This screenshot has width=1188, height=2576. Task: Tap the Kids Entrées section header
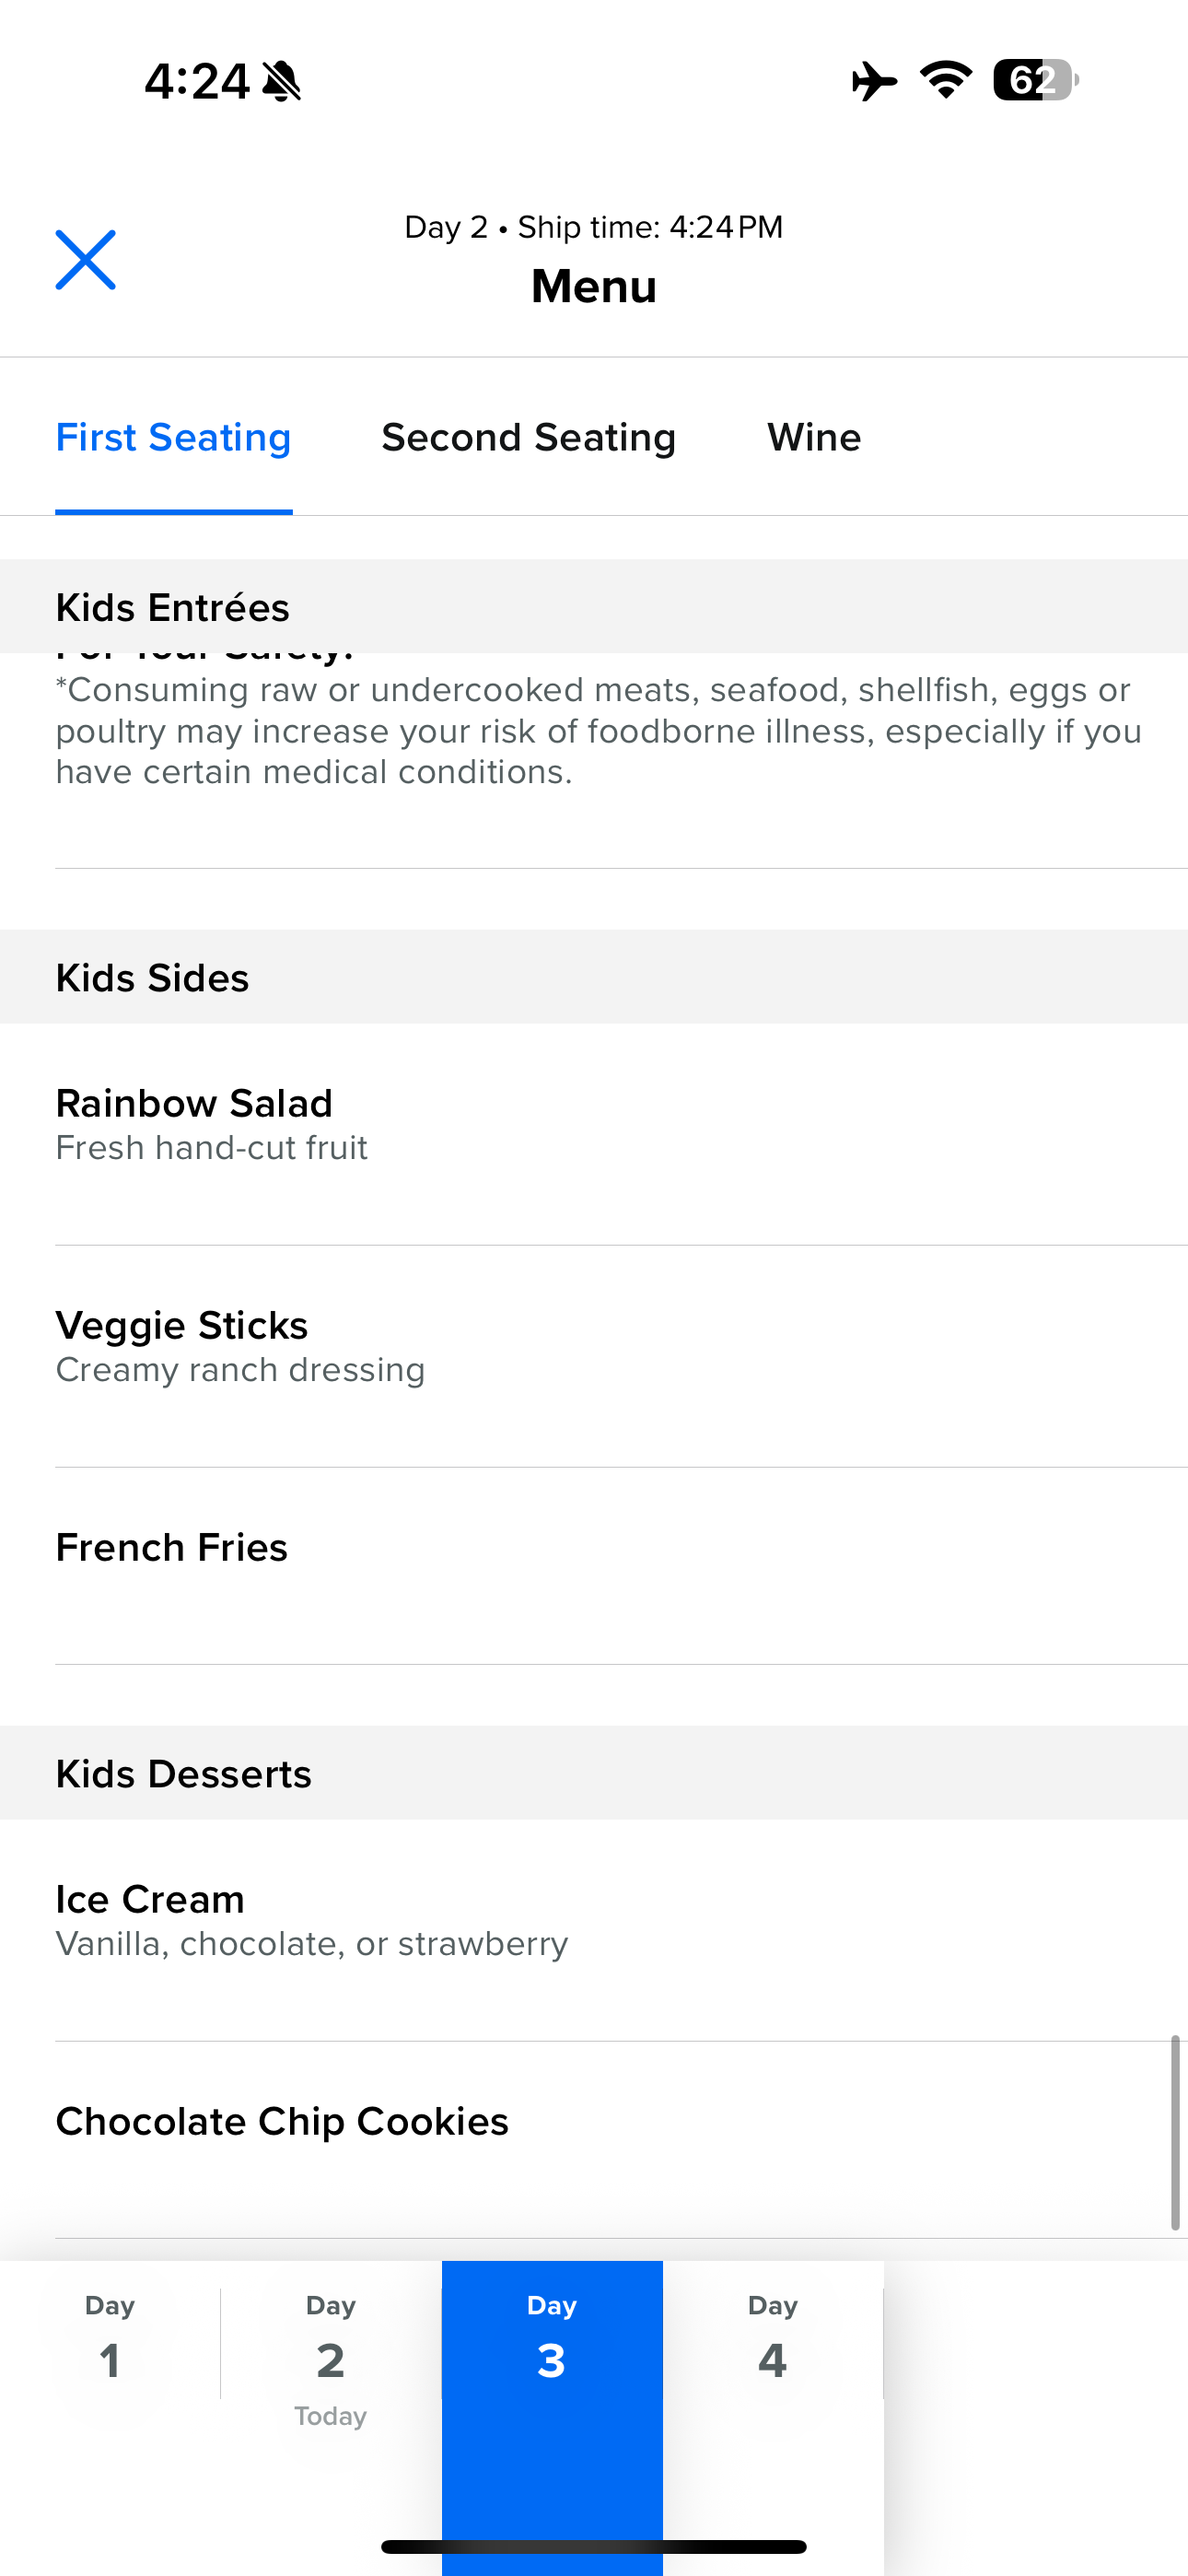click(x=173, y=607)
